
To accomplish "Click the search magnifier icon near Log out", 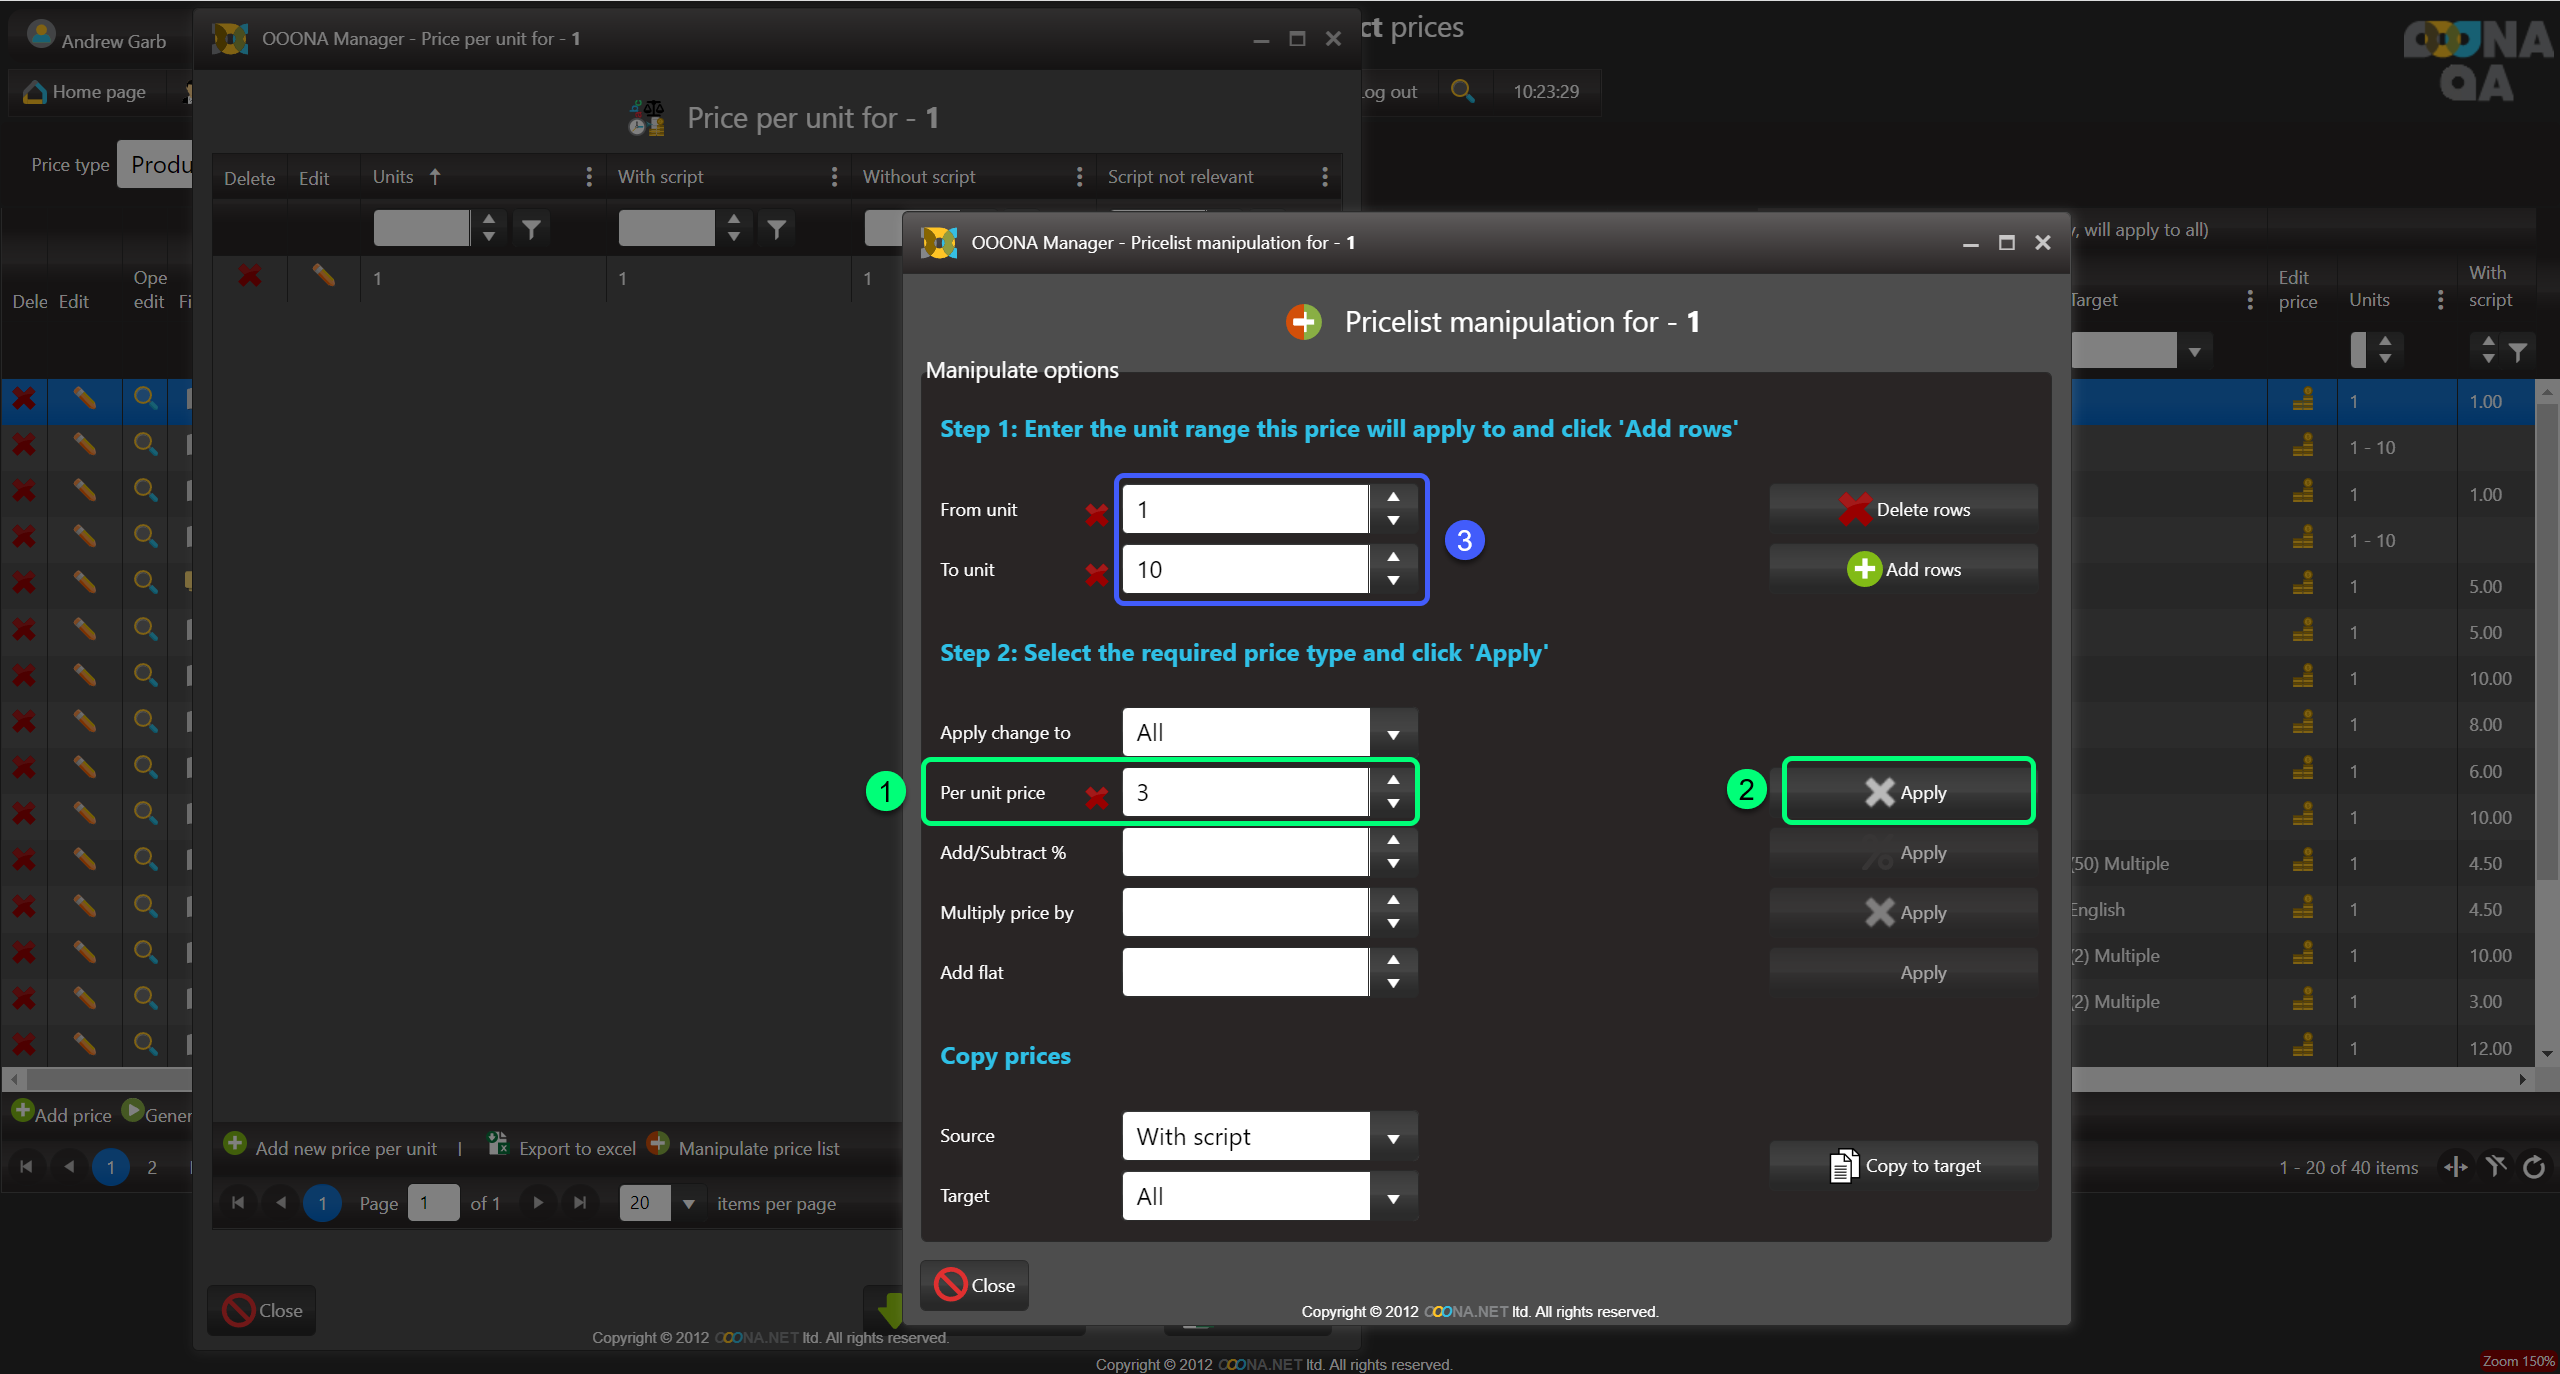I will point(1462,91).
